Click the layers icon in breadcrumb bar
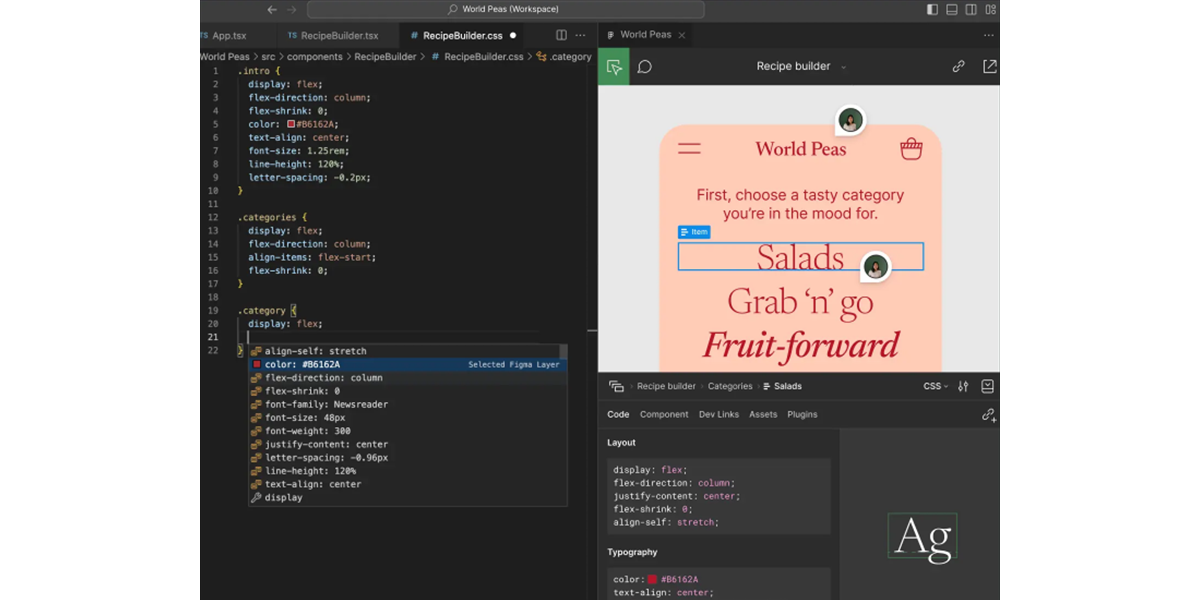The image size is (1200, 600). (616, 386)
